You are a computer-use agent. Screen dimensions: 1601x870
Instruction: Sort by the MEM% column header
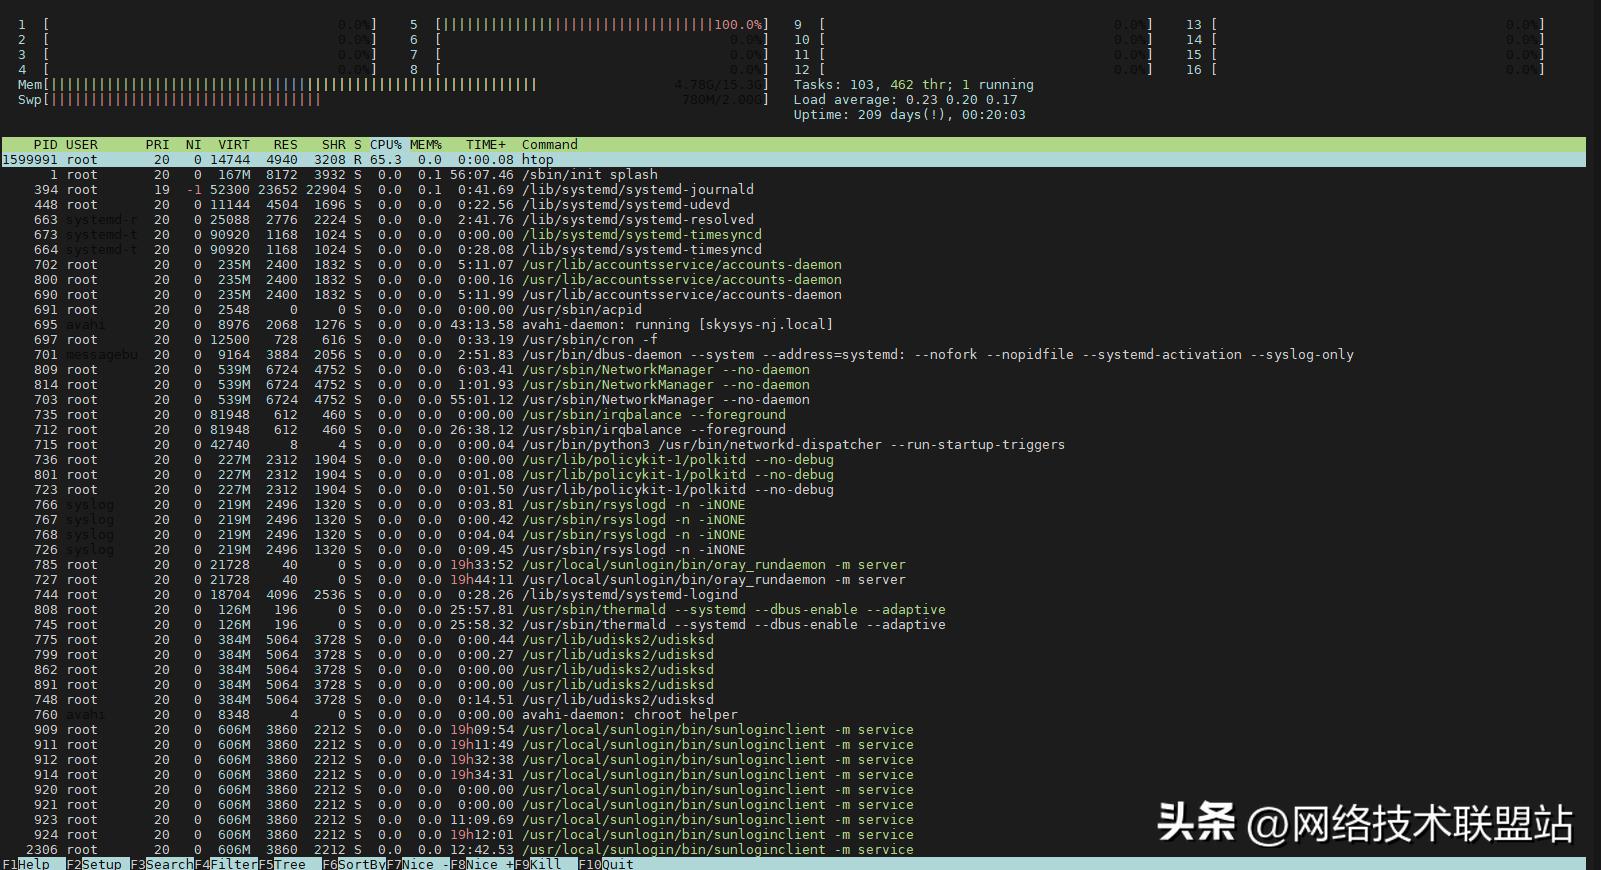tap(426, 145)
